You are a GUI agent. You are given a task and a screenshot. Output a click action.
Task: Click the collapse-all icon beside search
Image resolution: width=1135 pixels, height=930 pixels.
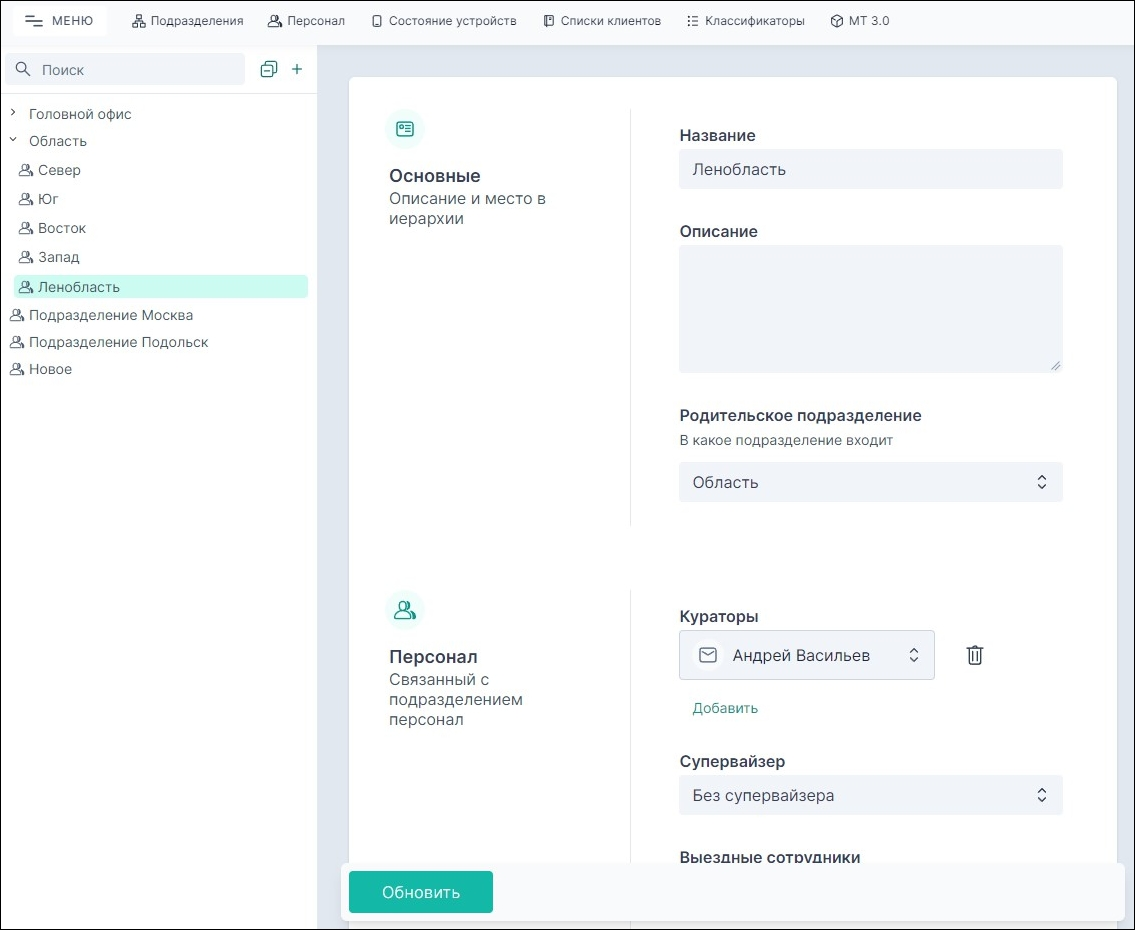[268, 69]
